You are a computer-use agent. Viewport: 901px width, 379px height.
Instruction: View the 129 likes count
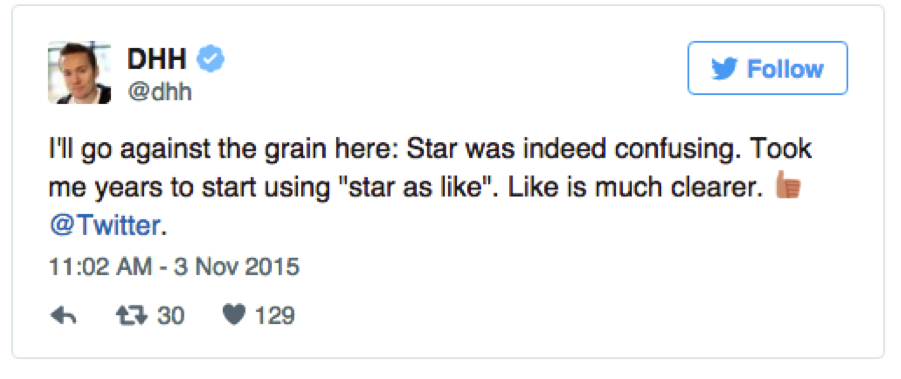click(274, 315)
